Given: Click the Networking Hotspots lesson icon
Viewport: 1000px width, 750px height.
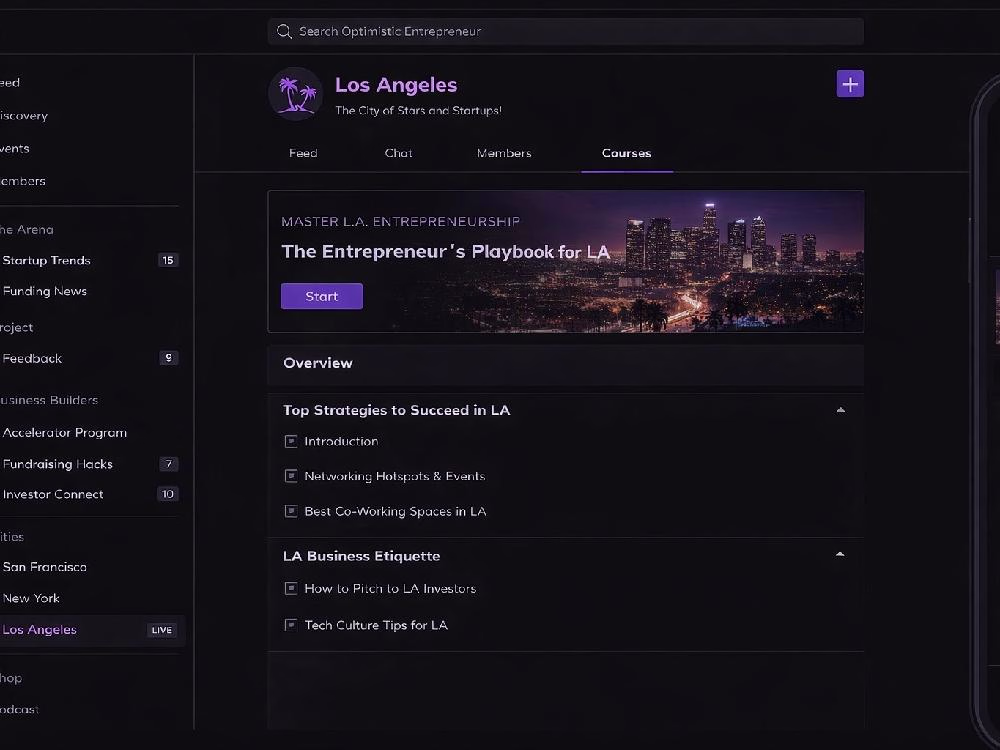Looking at the screenshot, I should coord(291,476).
